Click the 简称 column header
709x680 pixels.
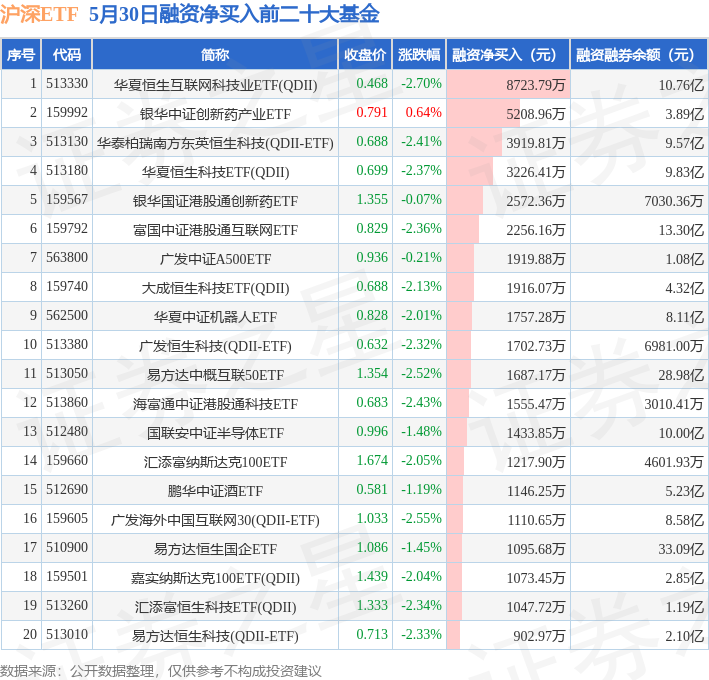tap(215, 55)
